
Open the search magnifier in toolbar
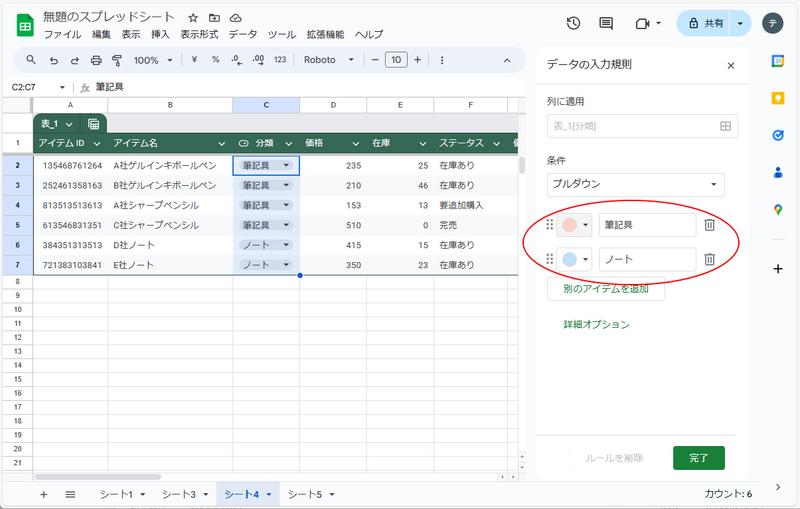(x=31, y=60)
